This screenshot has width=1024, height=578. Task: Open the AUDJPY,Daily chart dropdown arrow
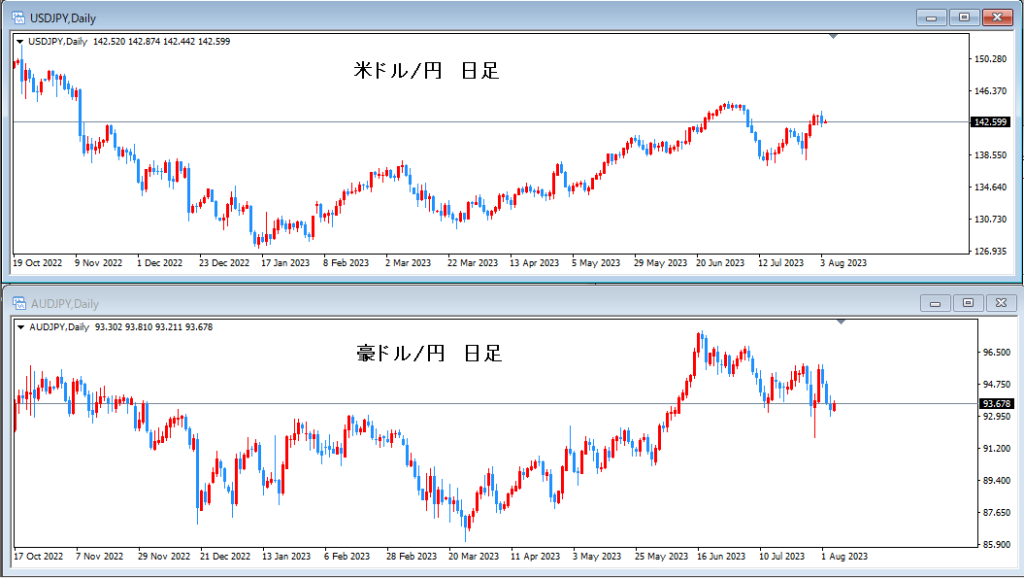[20, 327]
